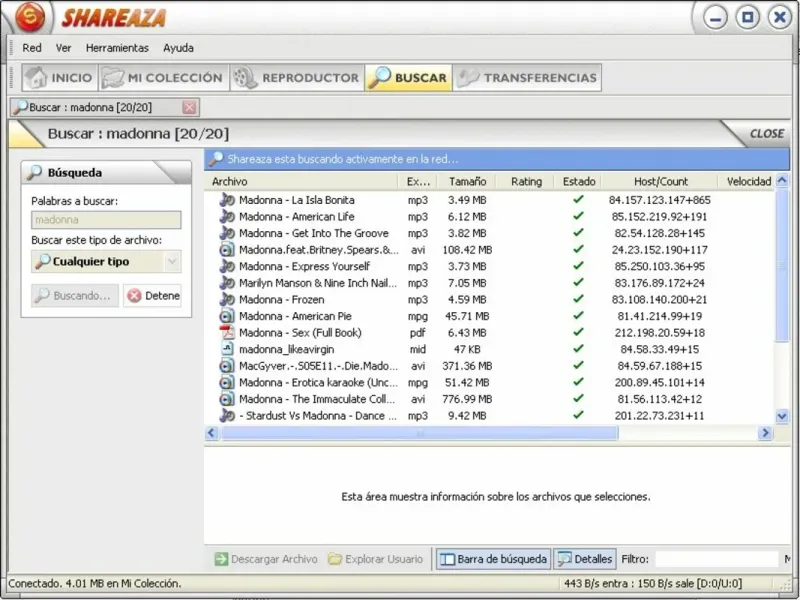The height and width of the screenshot is (600, 800).
Task: Click the horizontal scrollbar thumb
Action: 419,433
